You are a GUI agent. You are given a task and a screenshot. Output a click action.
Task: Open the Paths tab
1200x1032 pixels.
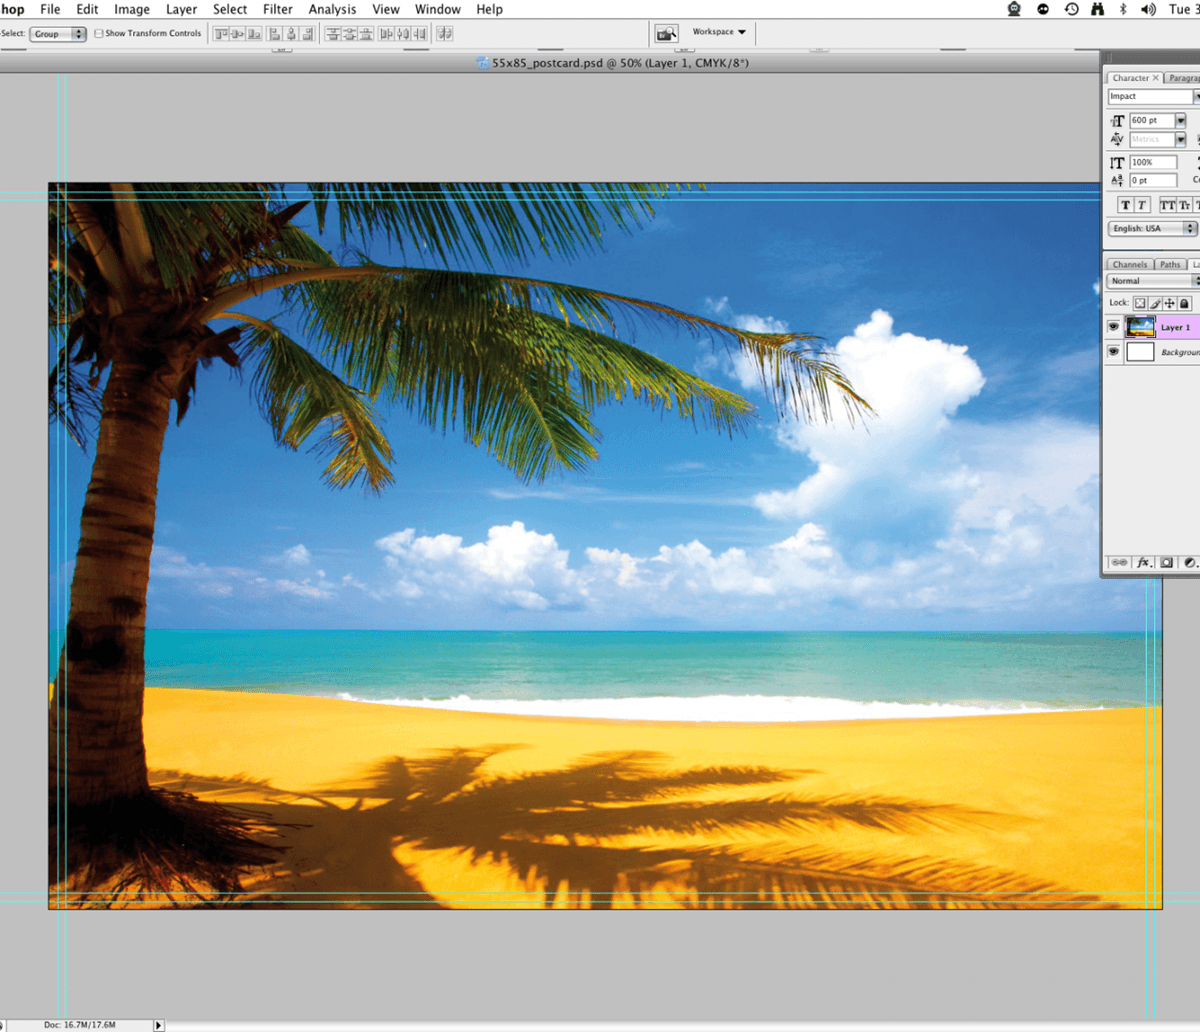pos(1169,265)
